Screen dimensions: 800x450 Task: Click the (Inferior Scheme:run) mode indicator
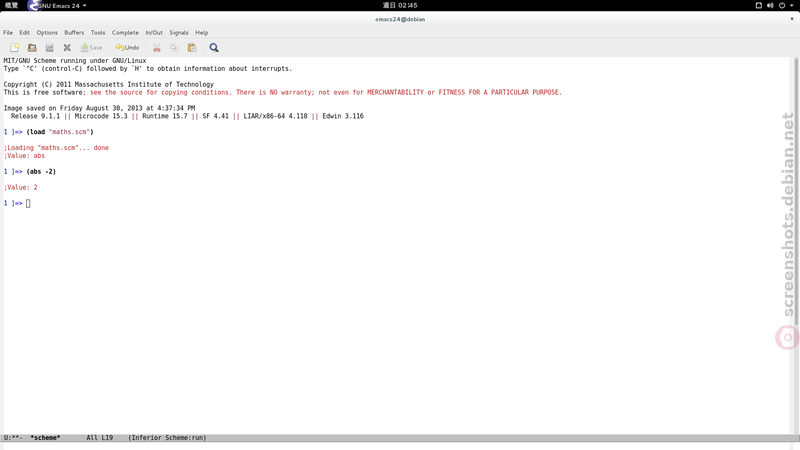pyautogui.click(x=167, y=438)
